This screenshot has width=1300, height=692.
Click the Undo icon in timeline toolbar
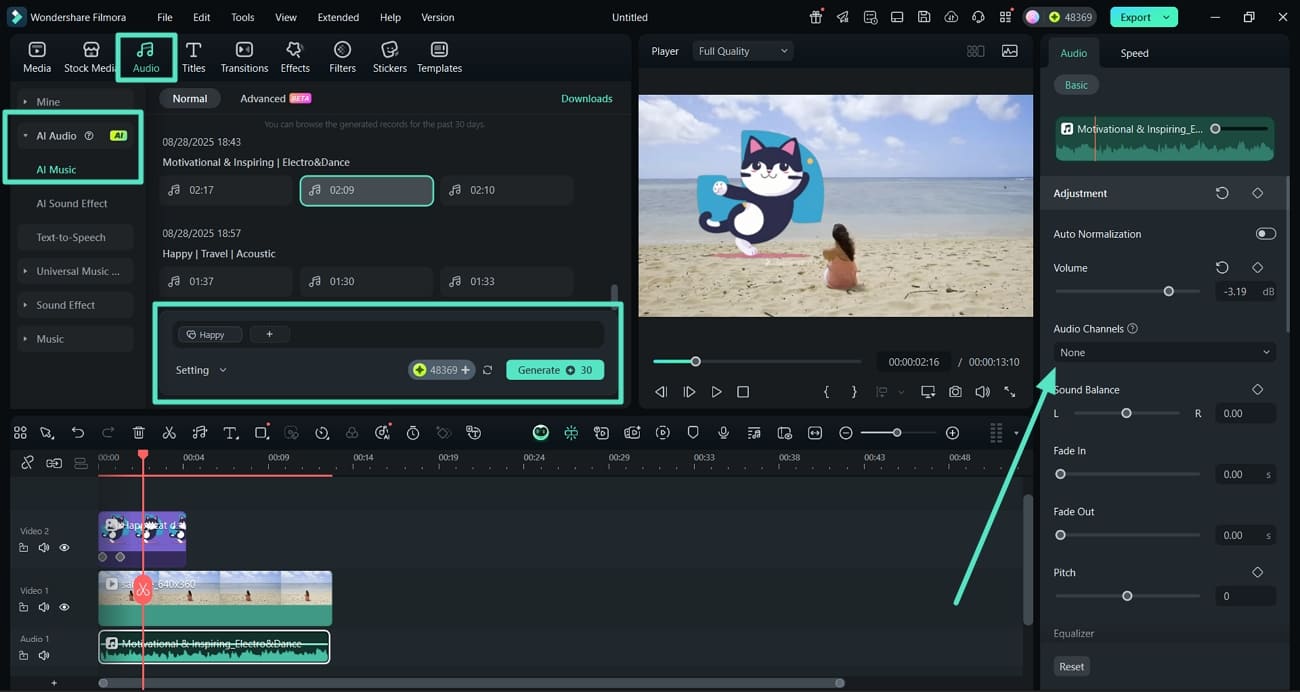pos(77,432)
